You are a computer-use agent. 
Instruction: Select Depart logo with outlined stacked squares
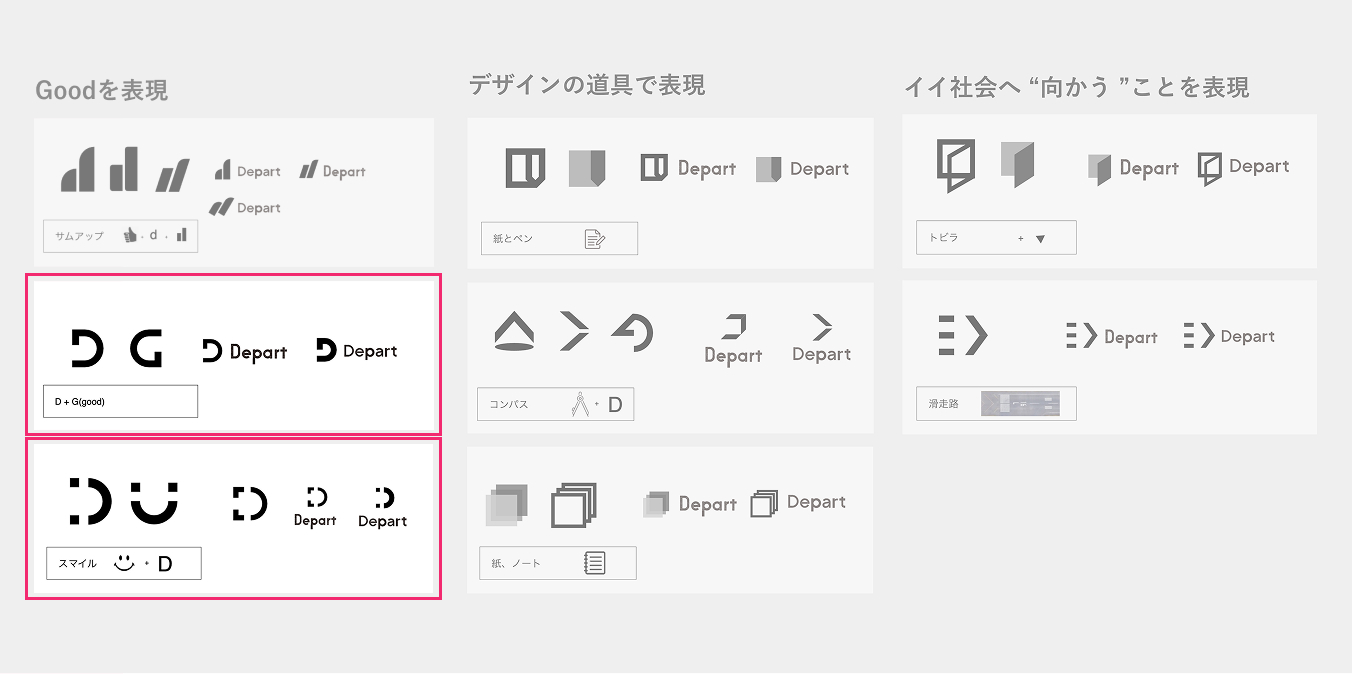point(798,503)
